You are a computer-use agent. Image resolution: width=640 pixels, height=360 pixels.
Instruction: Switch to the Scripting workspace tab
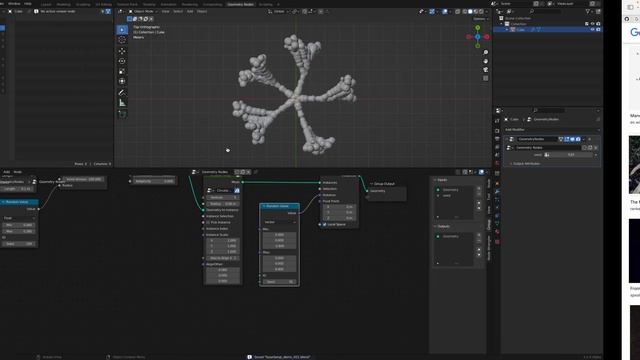tap(266, 4)
